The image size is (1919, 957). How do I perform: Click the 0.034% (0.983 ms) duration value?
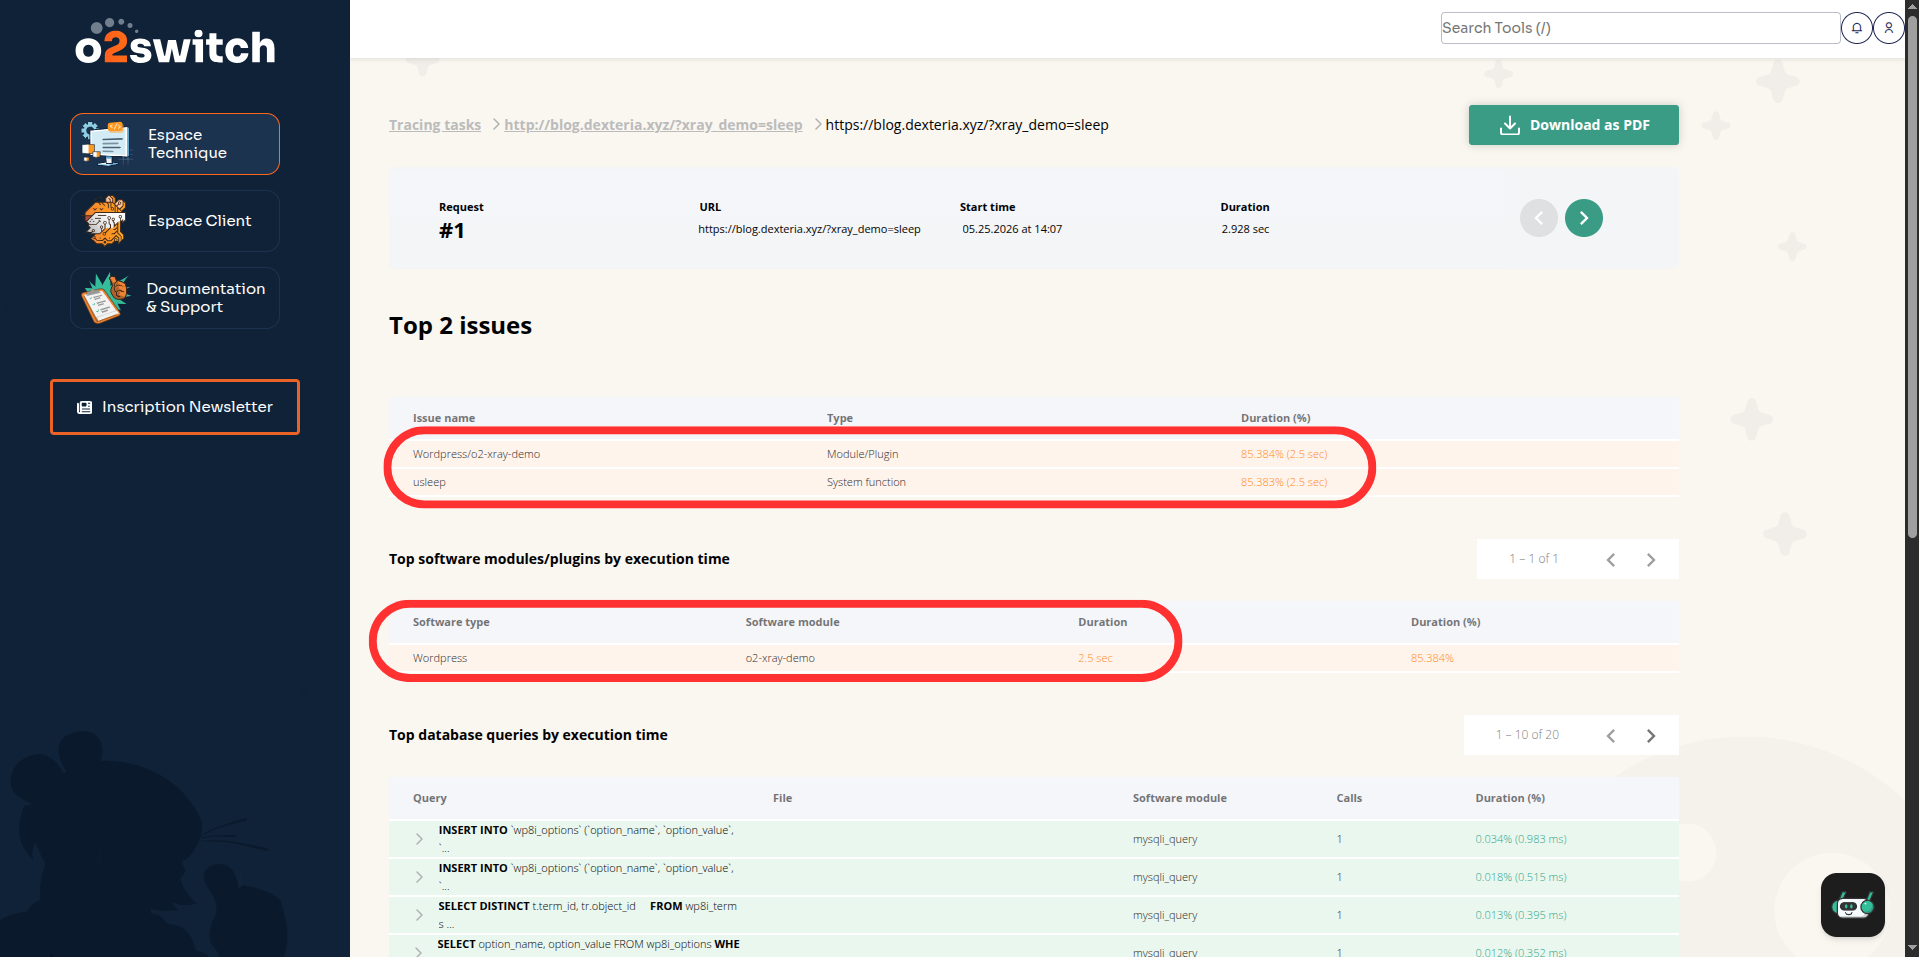1521,839
